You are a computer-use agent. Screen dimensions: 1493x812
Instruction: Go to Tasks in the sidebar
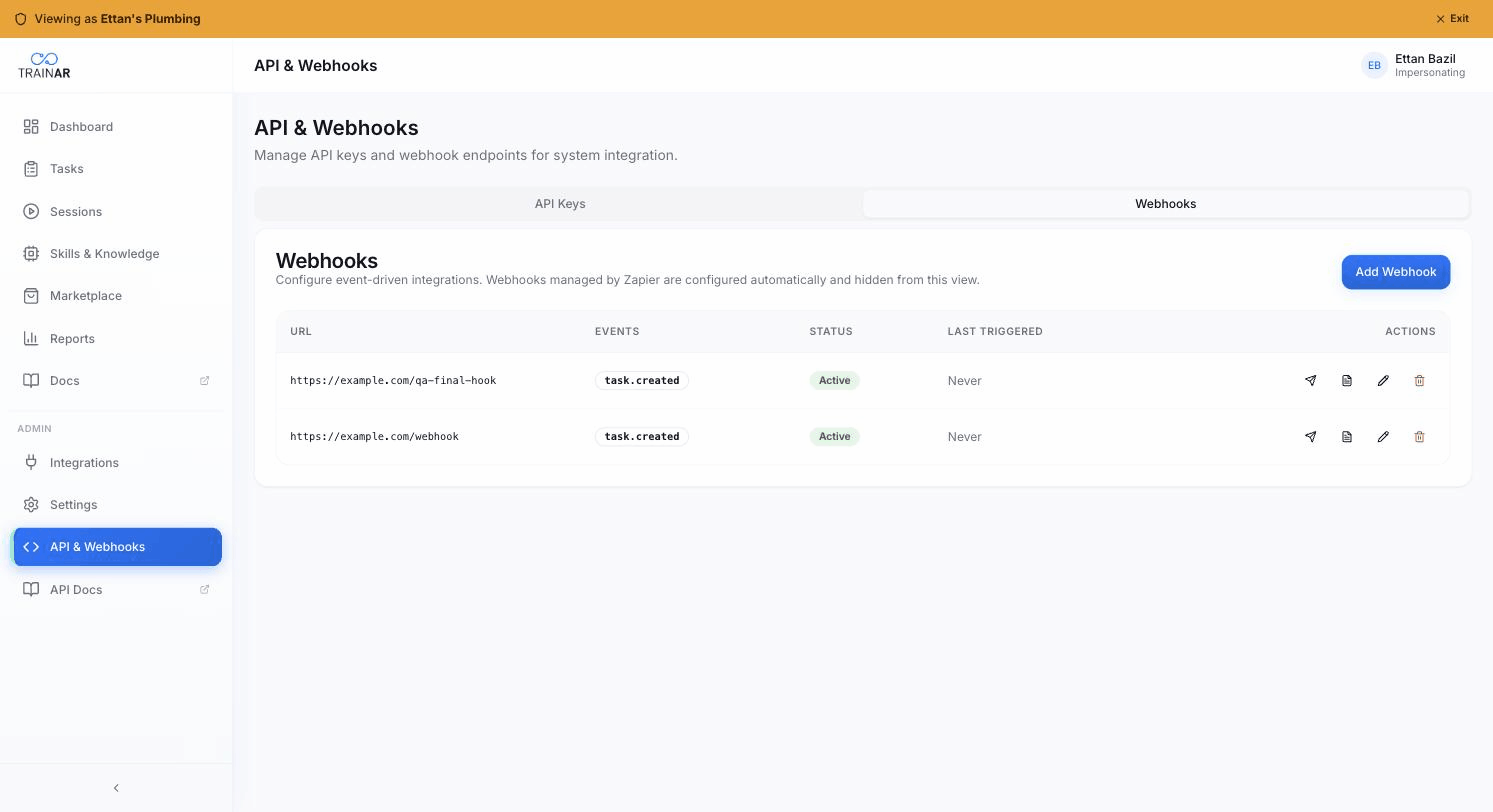pyautogui.click(x=117, y=169)
